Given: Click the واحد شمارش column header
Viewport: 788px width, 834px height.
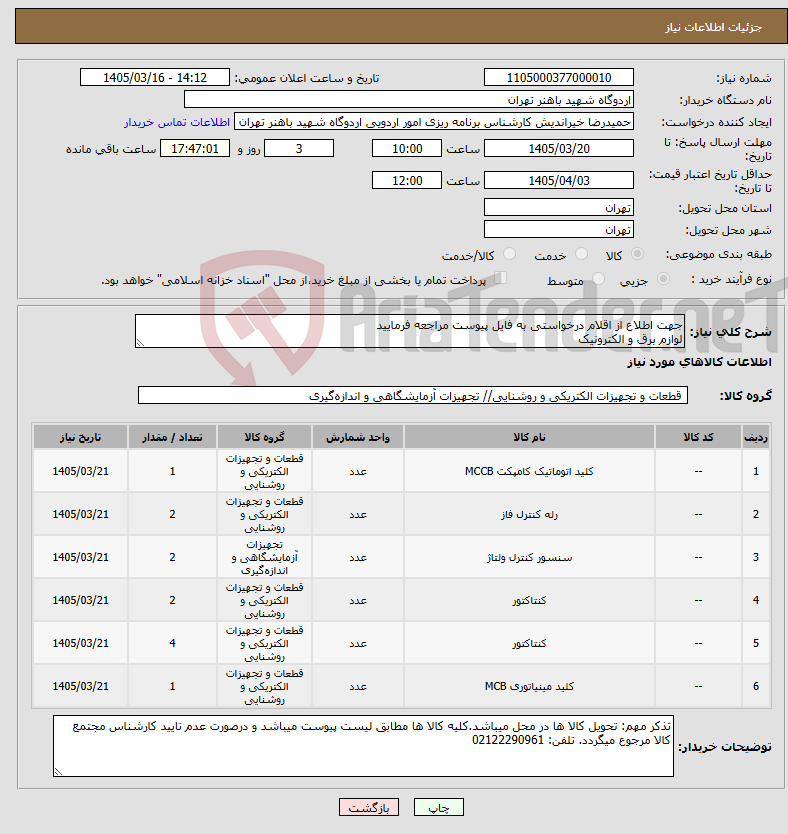Looking at the screenshot, I should point(358,437).
